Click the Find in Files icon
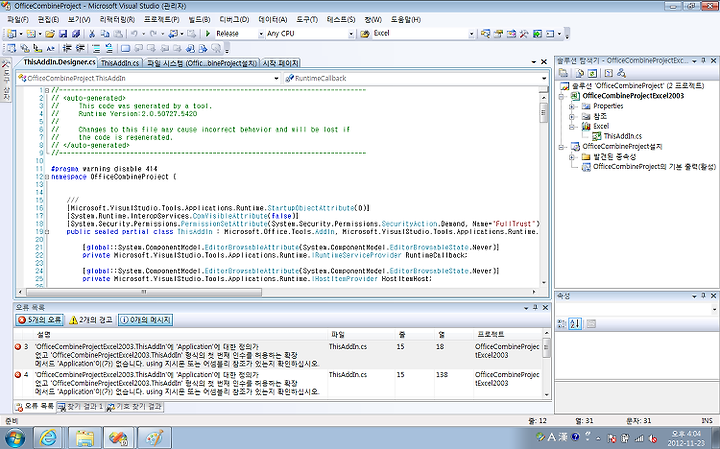 [x=365, y=34]
